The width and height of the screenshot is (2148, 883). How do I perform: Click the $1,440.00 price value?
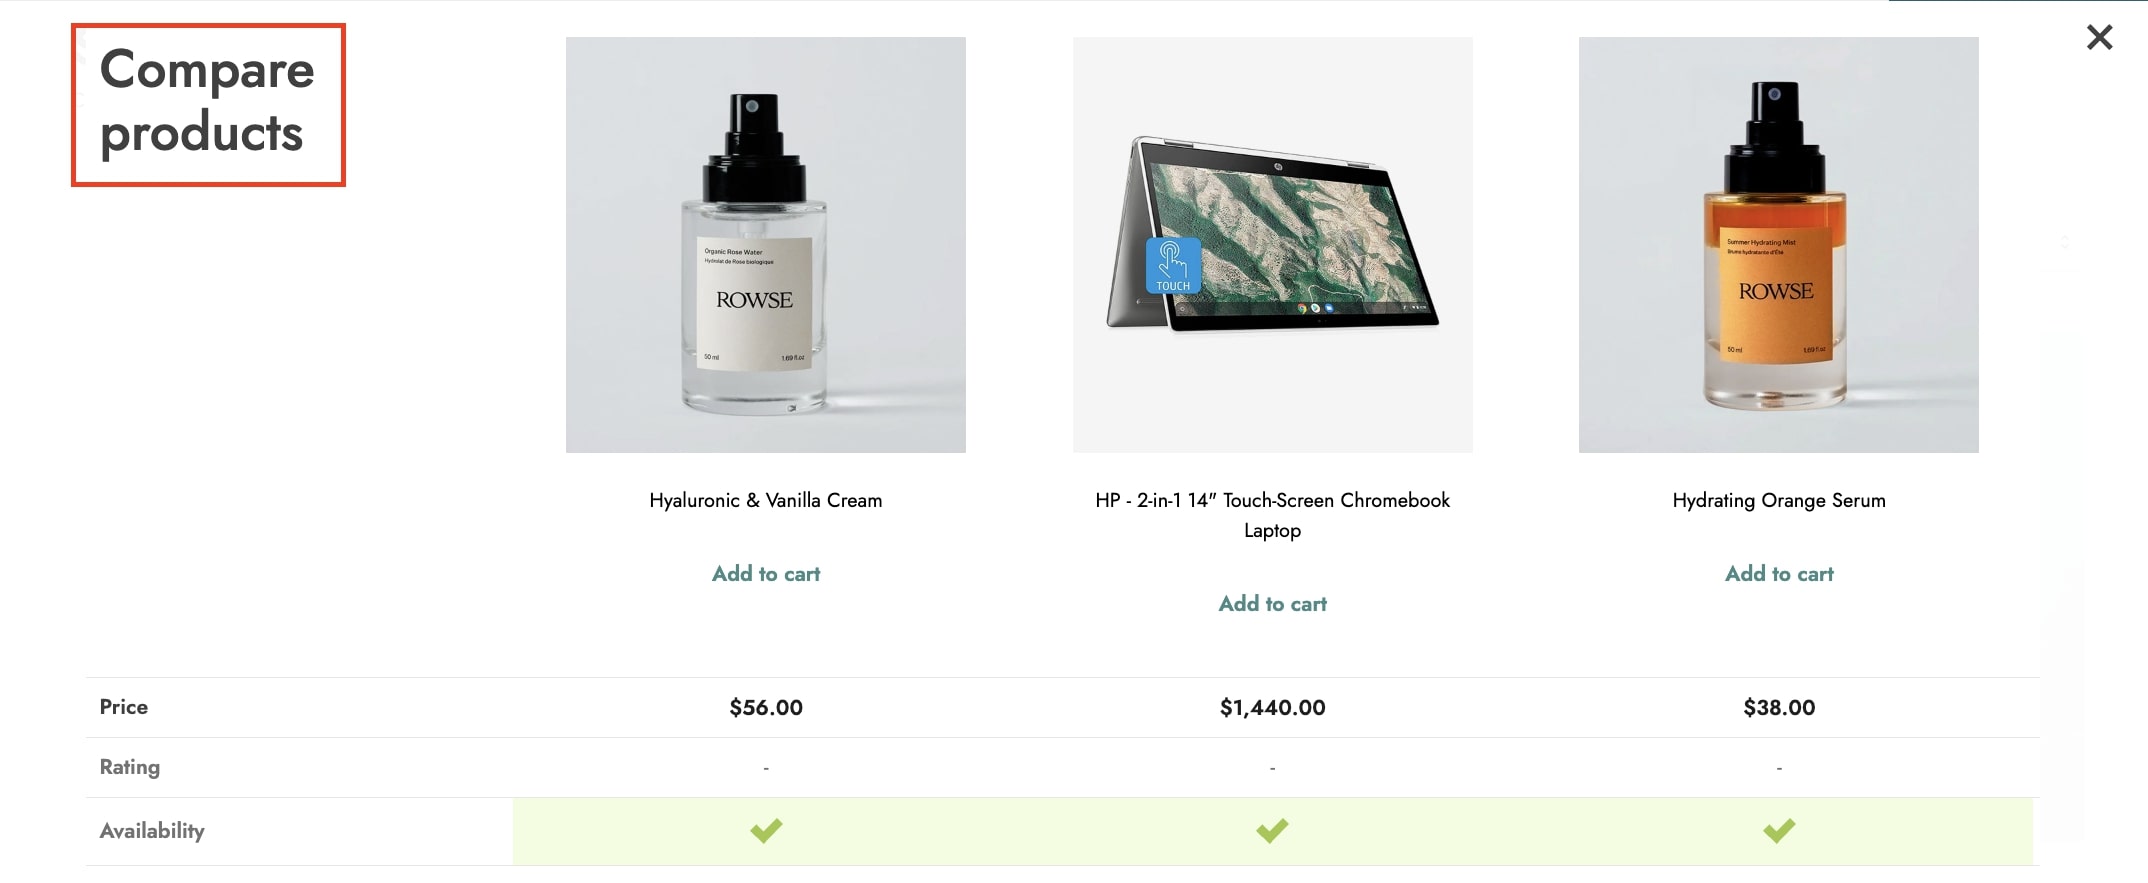[x=1272, y=708]
